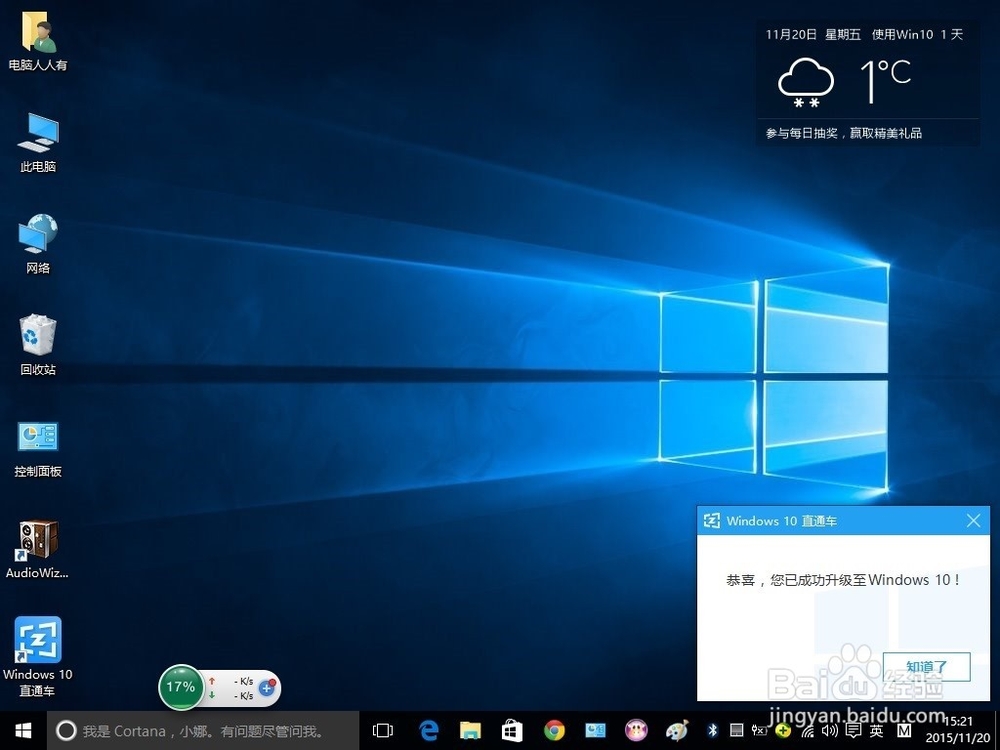The height and width of the screenshot is (750, 1000).
Task: Open File Explorer from the taskbar
Action: coord(471,731)
